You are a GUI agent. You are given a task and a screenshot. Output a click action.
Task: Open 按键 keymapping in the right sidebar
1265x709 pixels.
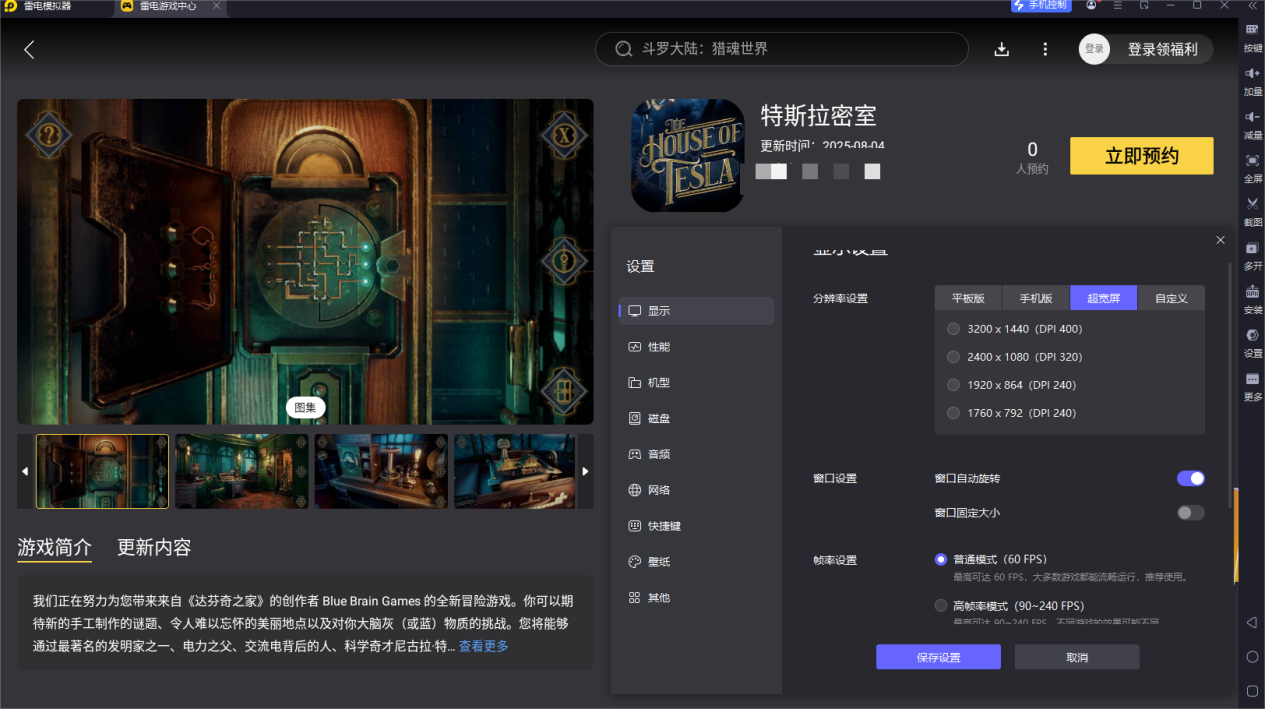pyautogui.click(x=1252, y=38)
